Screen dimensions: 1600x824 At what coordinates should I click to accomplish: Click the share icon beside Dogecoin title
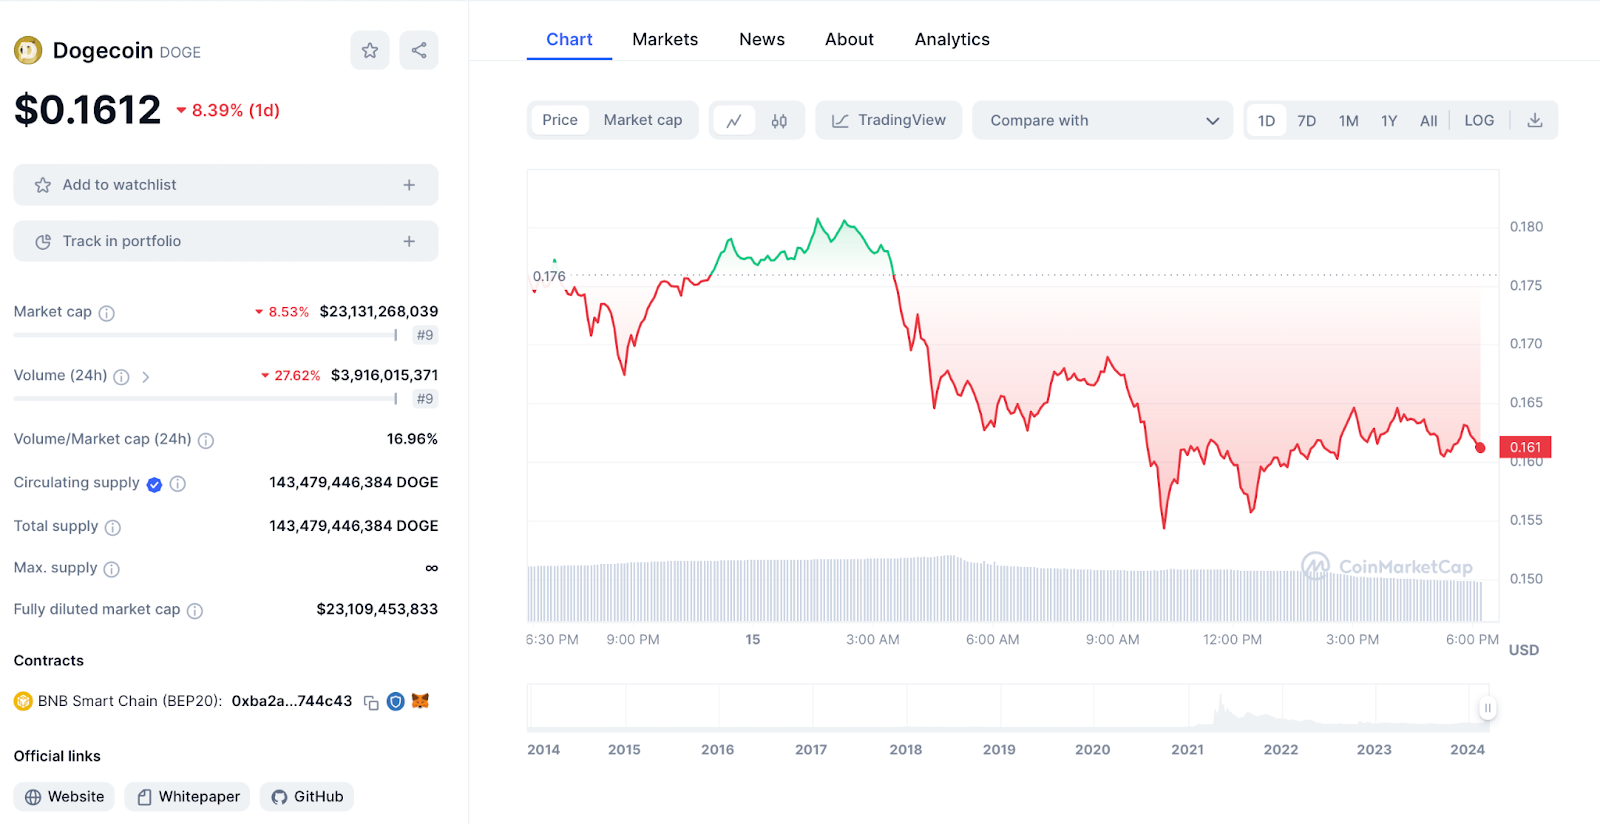419,50
